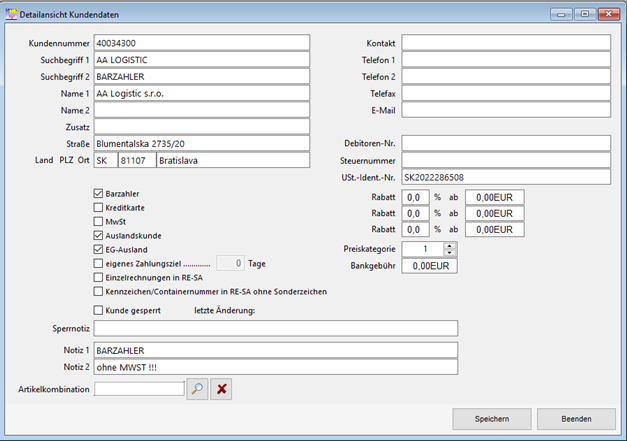
Task: Click the magnifier search icon for Artikelkombination
Action: point(198,388)
